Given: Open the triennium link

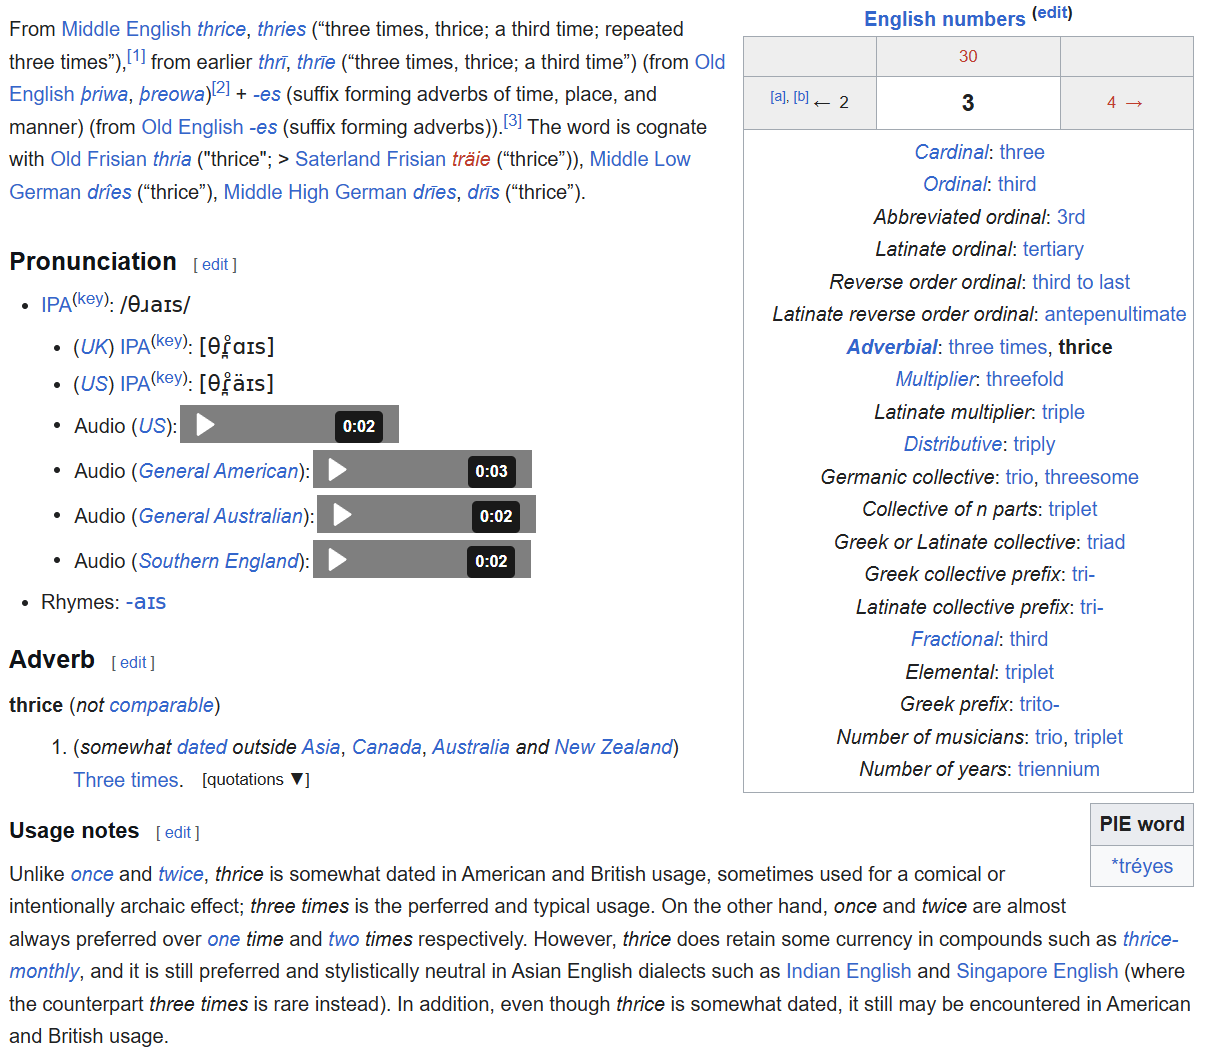Looking at the screenshot, I should point(1059,769).
